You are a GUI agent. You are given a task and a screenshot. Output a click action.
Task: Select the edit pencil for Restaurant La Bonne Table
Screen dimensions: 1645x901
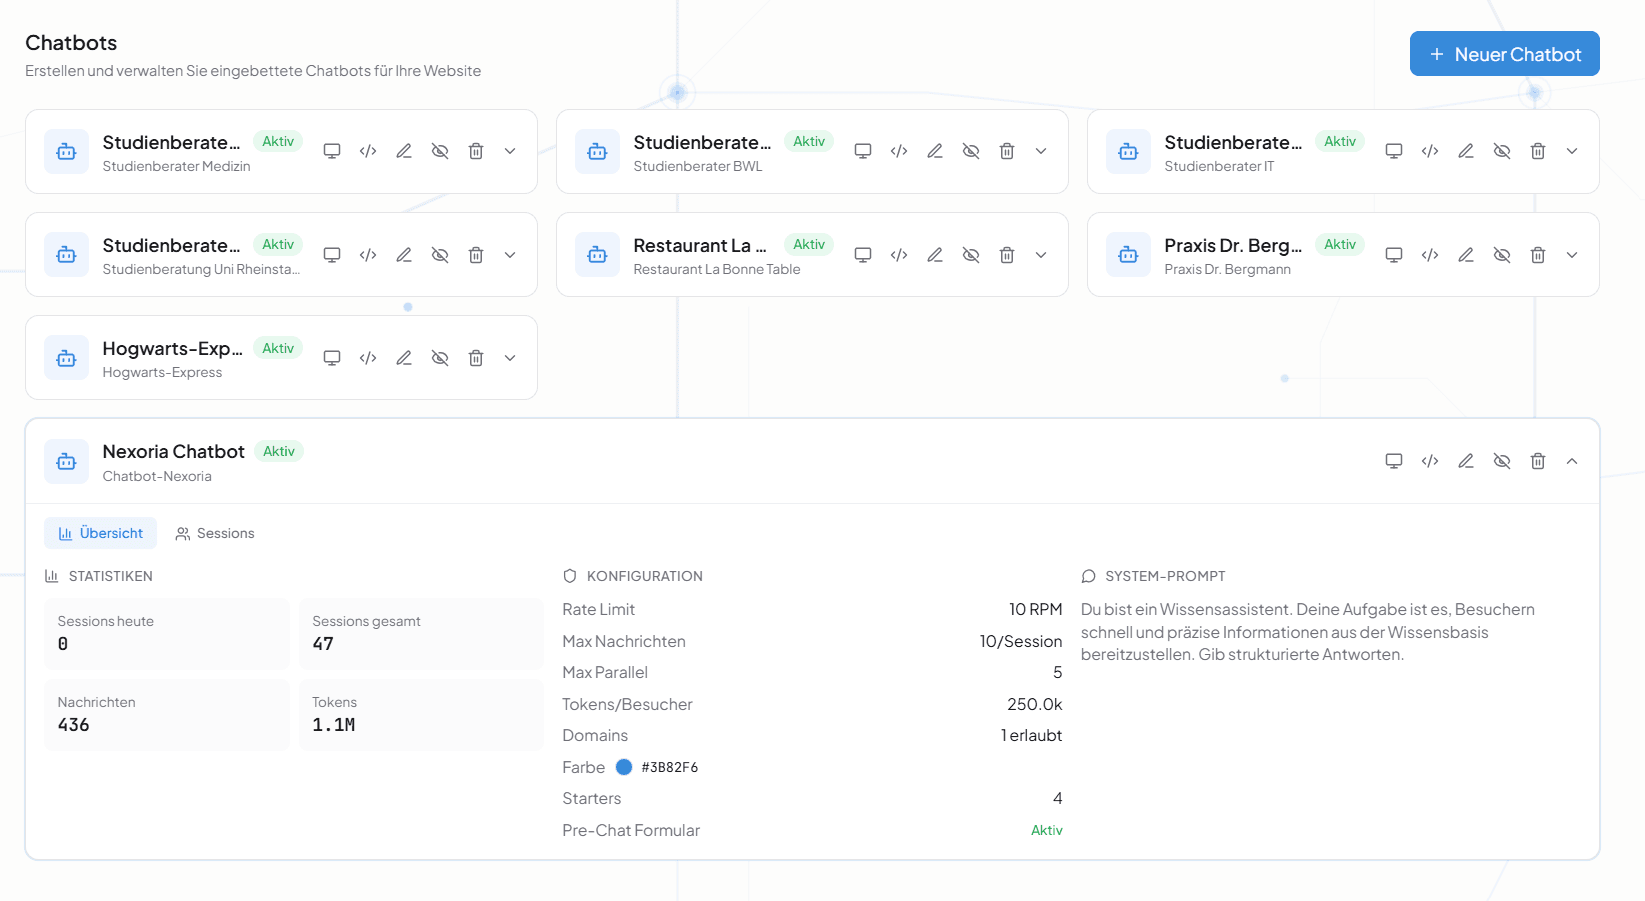(934, 254)
